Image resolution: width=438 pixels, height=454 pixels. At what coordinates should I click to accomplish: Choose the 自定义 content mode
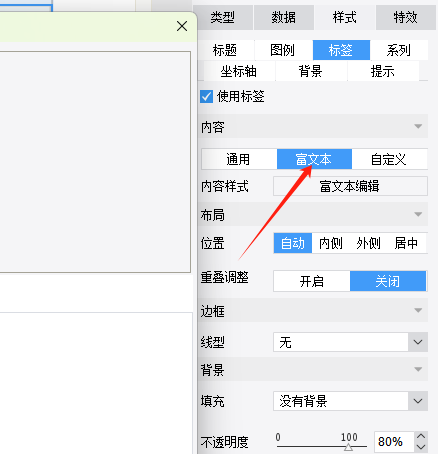389,159
